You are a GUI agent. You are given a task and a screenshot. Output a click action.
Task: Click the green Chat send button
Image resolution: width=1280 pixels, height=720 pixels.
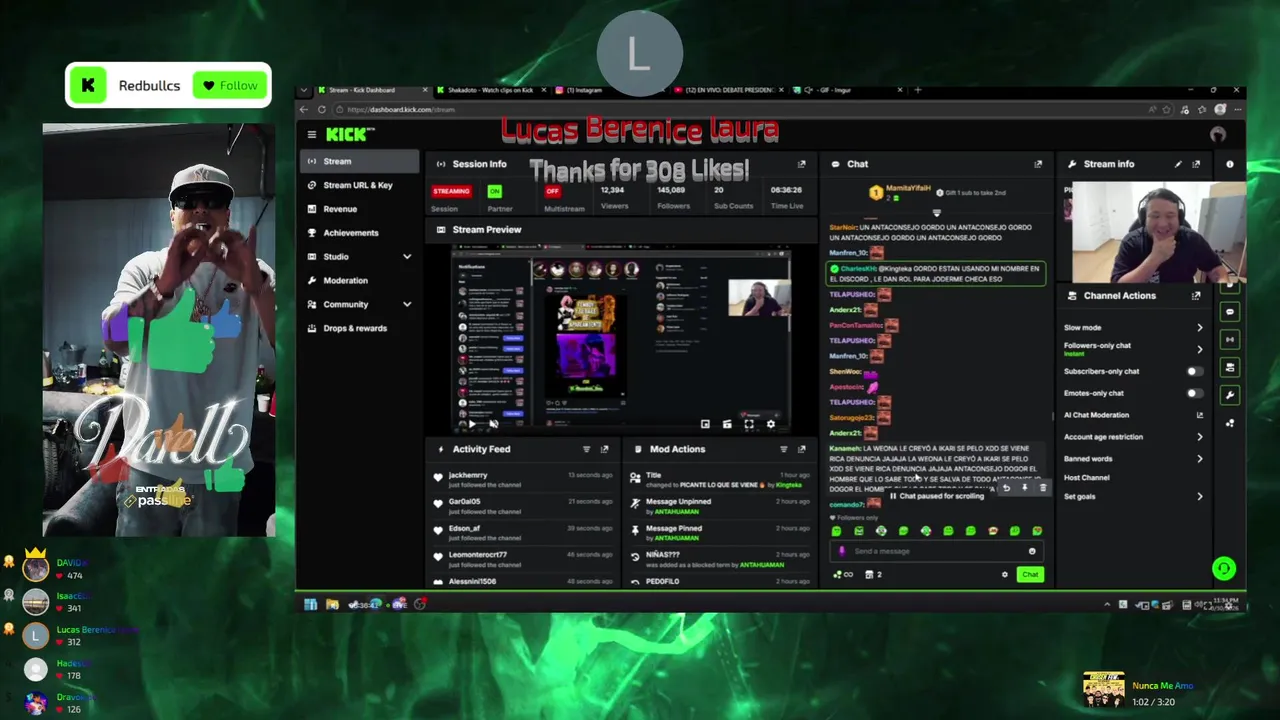coord(1030,574)
